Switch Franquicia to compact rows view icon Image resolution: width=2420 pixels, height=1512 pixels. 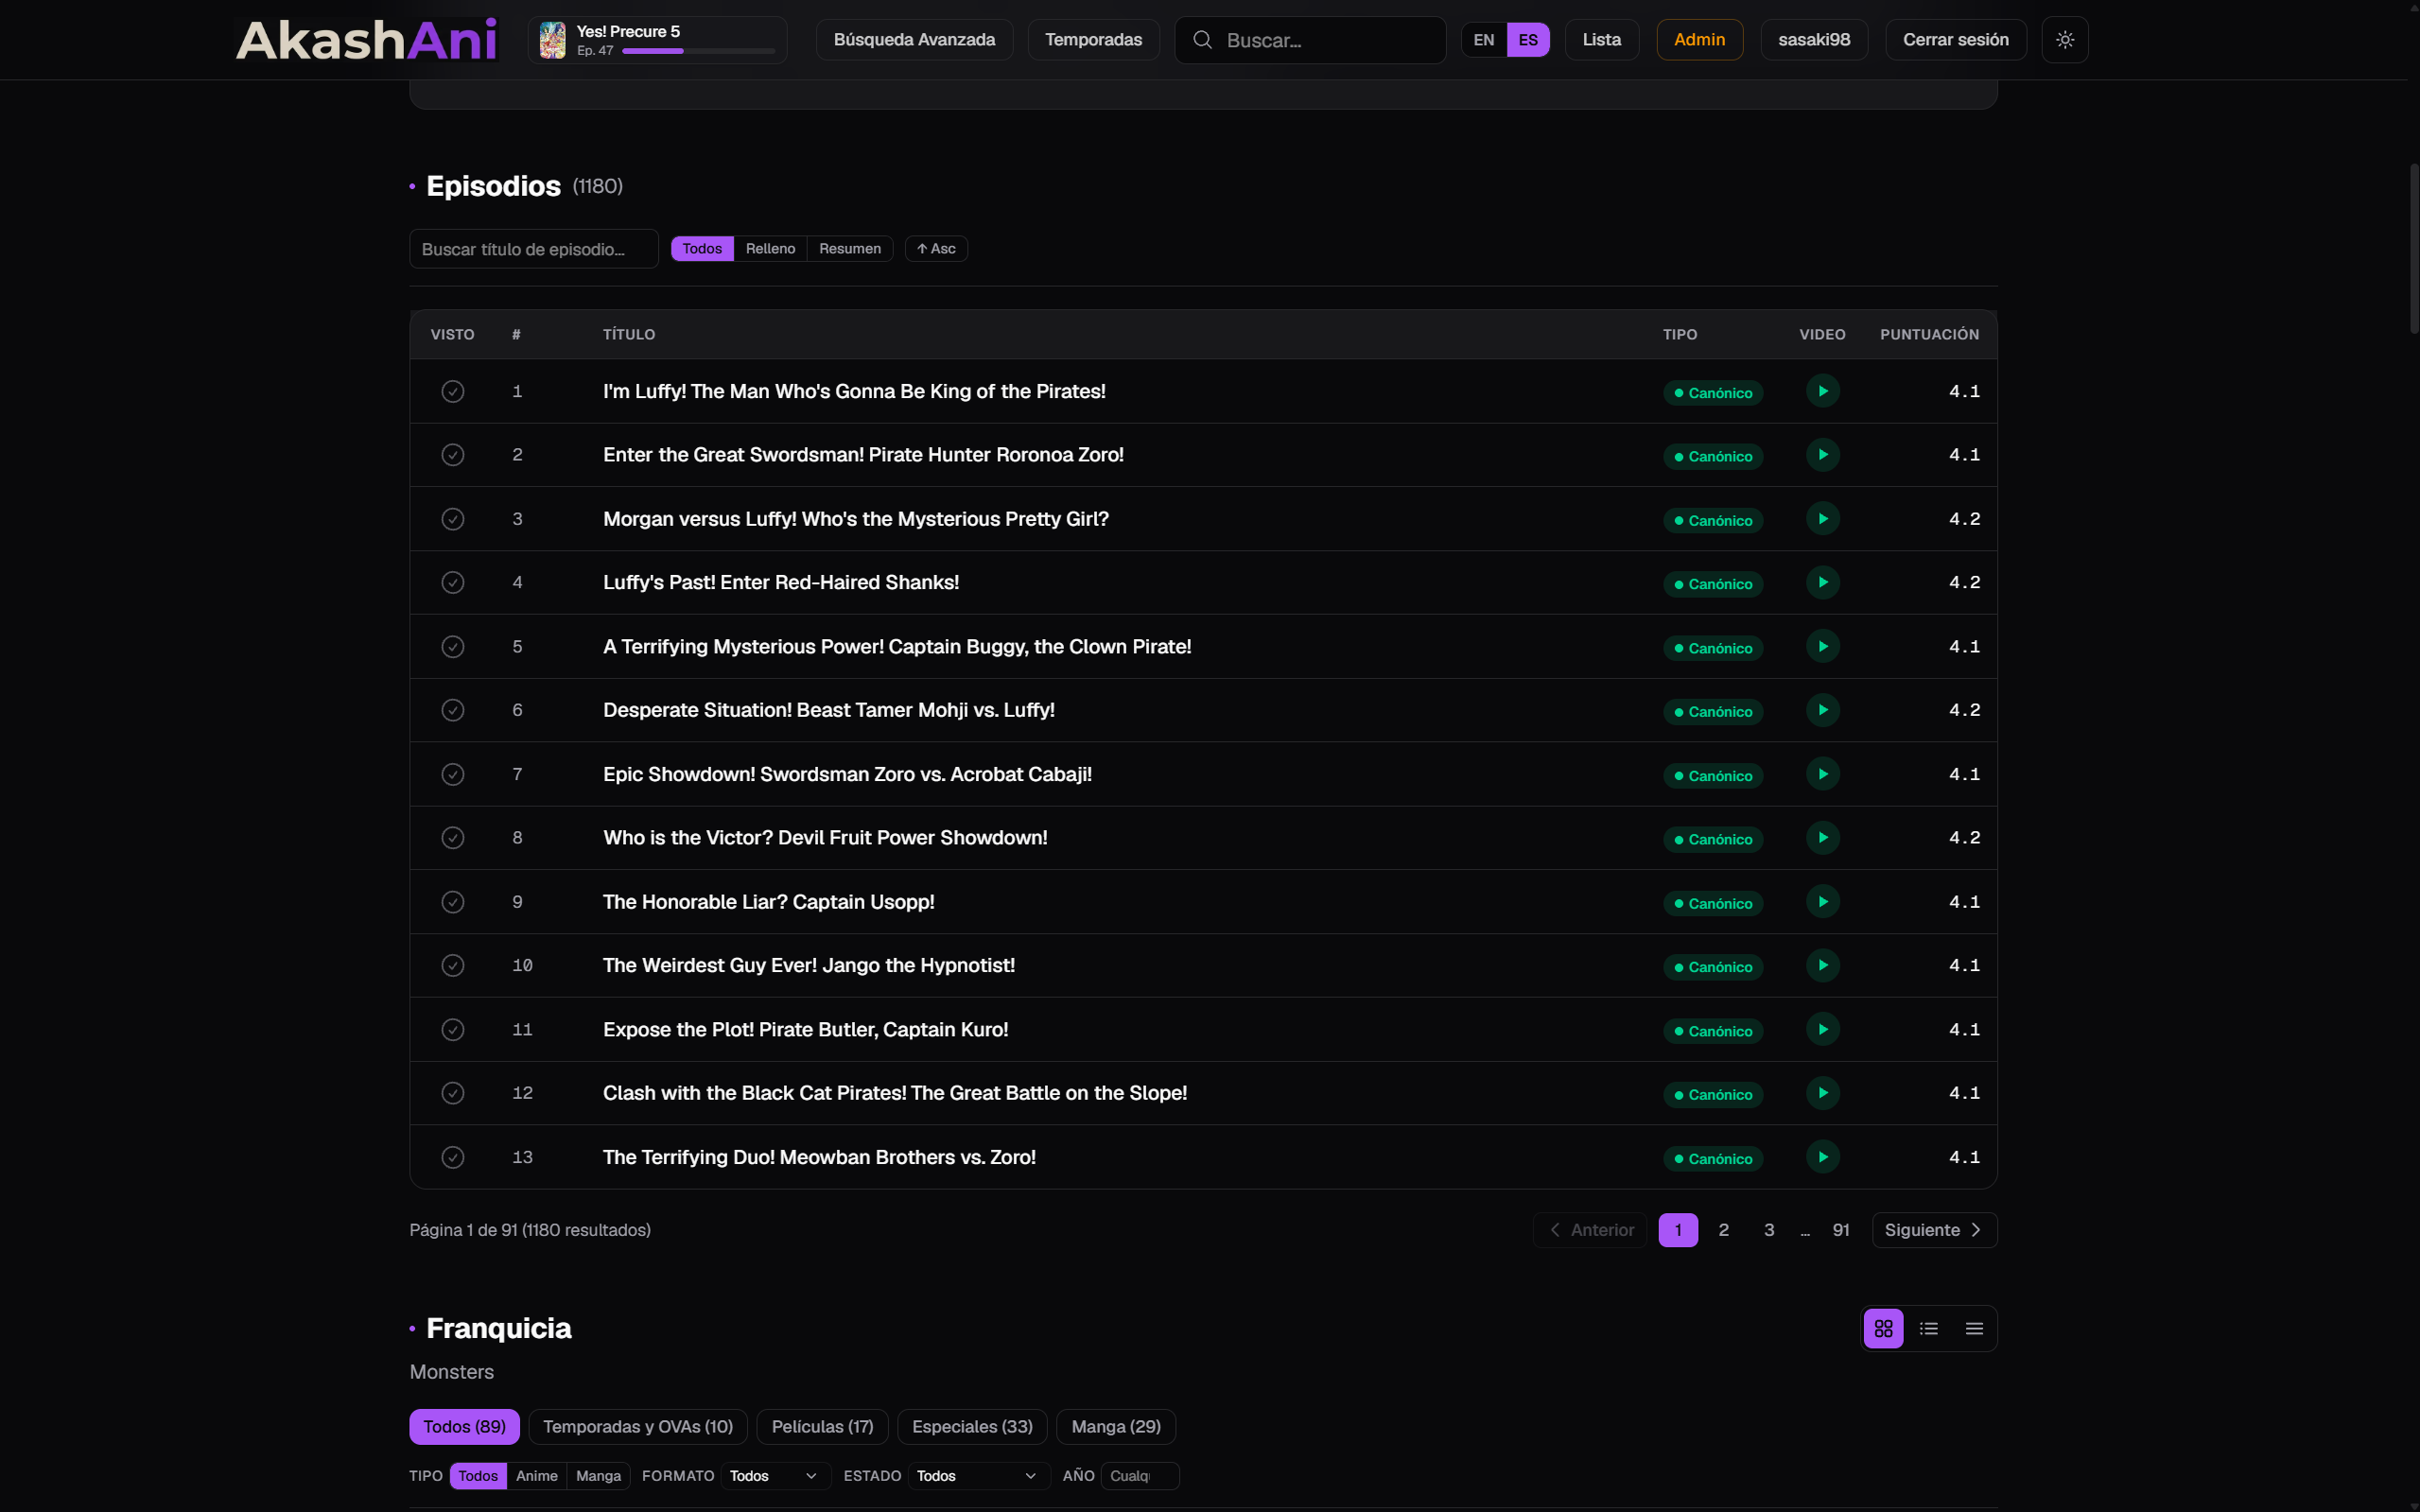click(1973, 1328)
